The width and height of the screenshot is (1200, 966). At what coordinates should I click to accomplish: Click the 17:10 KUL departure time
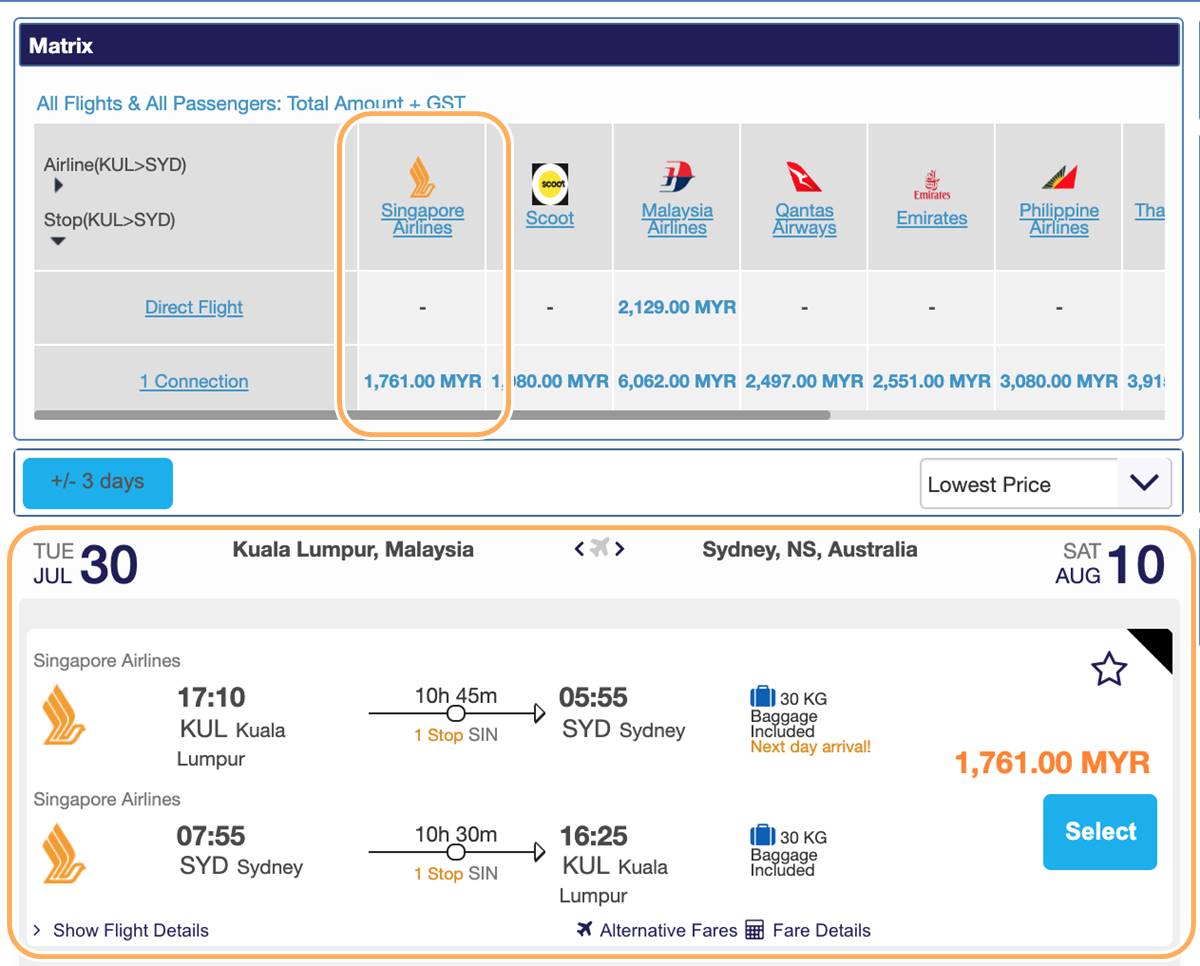click(x=211, y=697)
